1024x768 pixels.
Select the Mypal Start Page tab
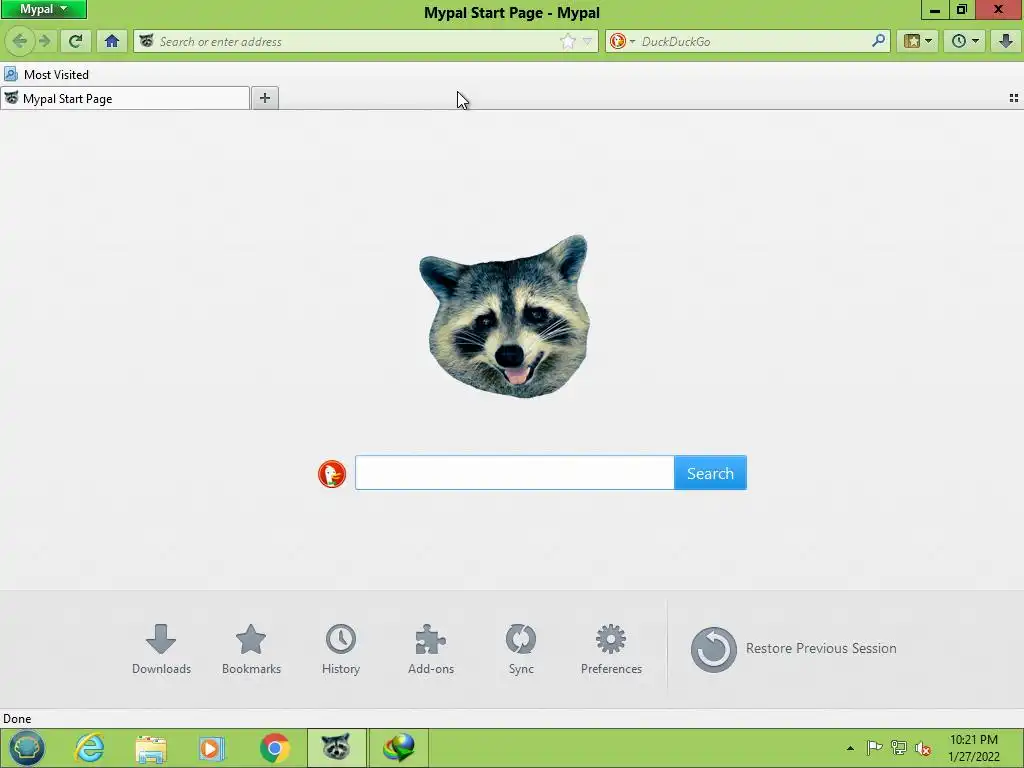tap(125, 99)
